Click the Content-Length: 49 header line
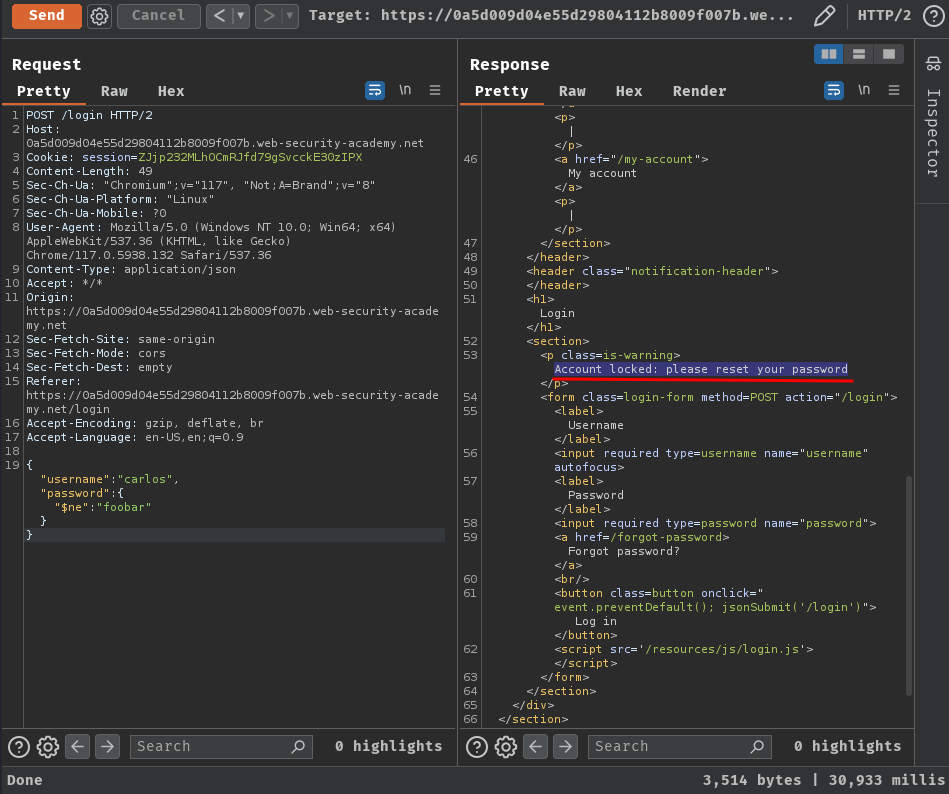 click(89, 171)
